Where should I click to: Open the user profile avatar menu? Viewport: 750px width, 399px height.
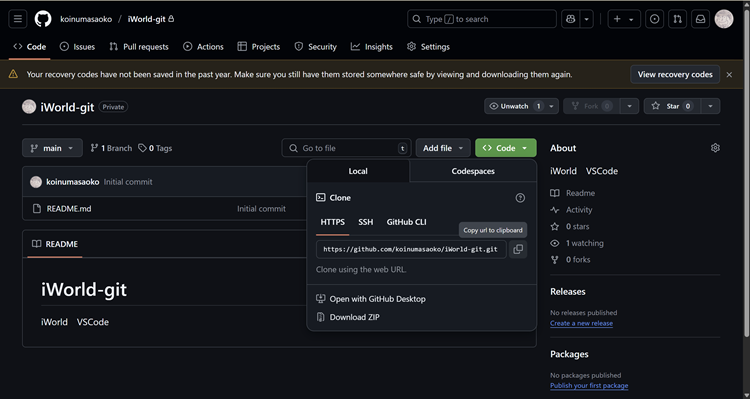[724, 19]
